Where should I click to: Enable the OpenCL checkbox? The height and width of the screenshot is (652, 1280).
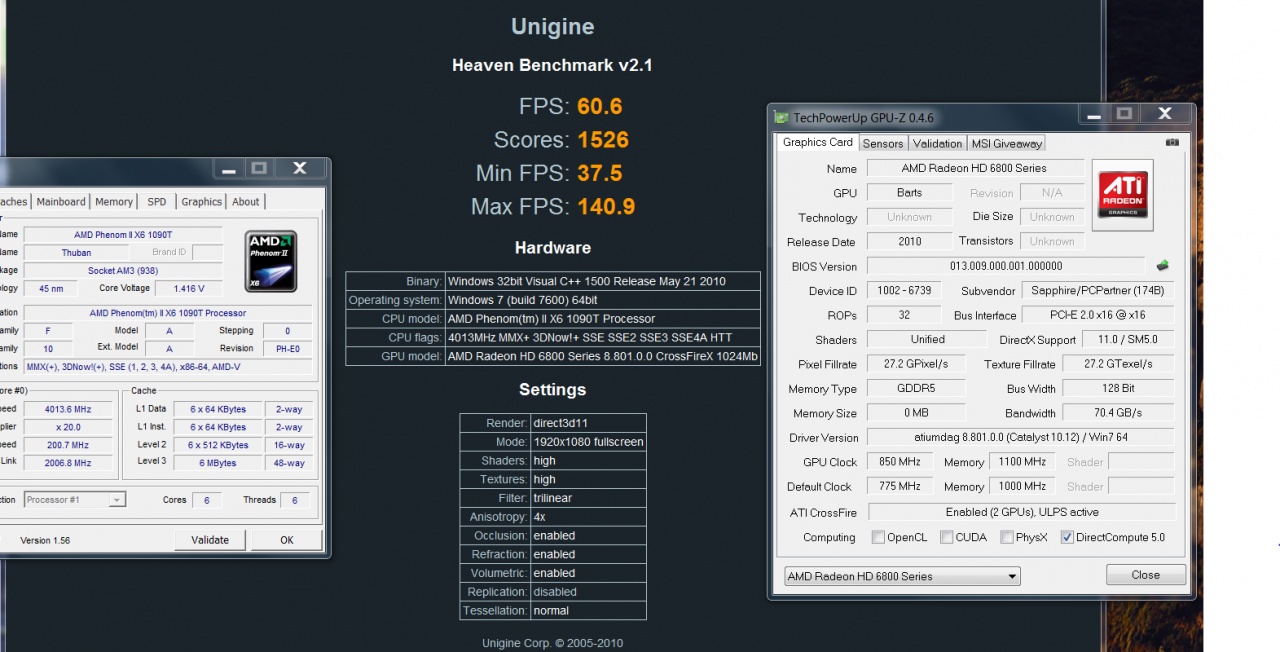click(878, 537)
